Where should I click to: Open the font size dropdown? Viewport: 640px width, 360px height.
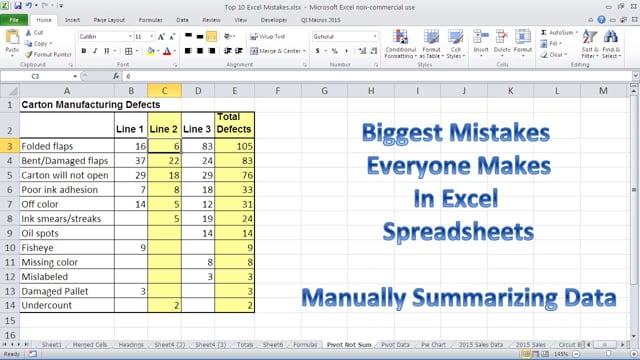coord(151,37)
